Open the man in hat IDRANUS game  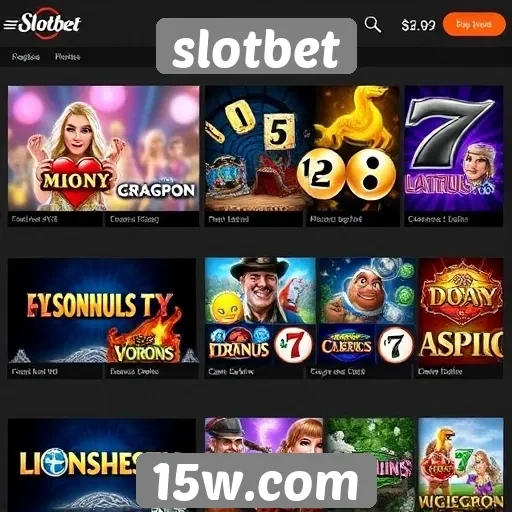coord(260,311)
